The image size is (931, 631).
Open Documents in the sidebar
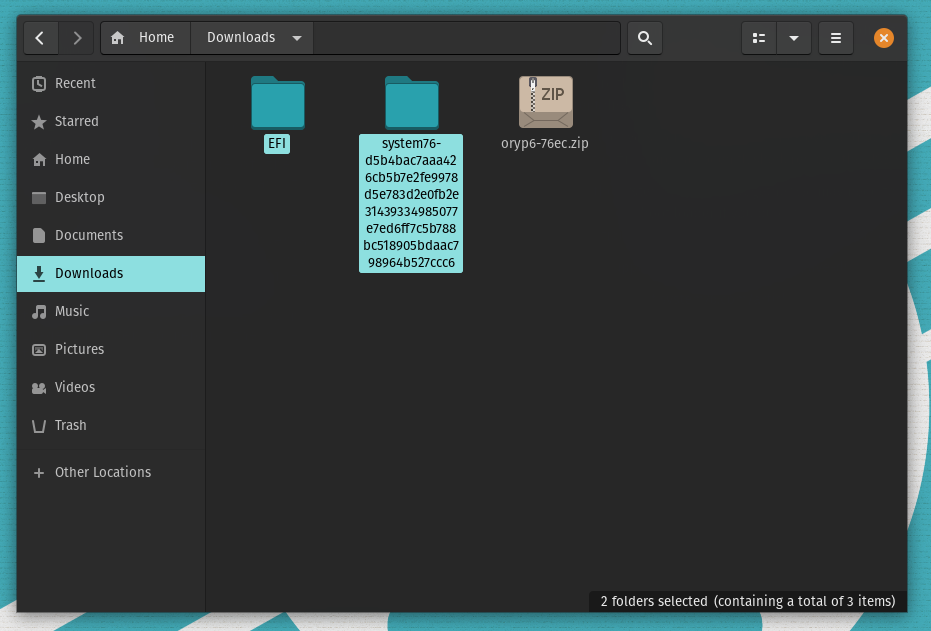(89, 235)
